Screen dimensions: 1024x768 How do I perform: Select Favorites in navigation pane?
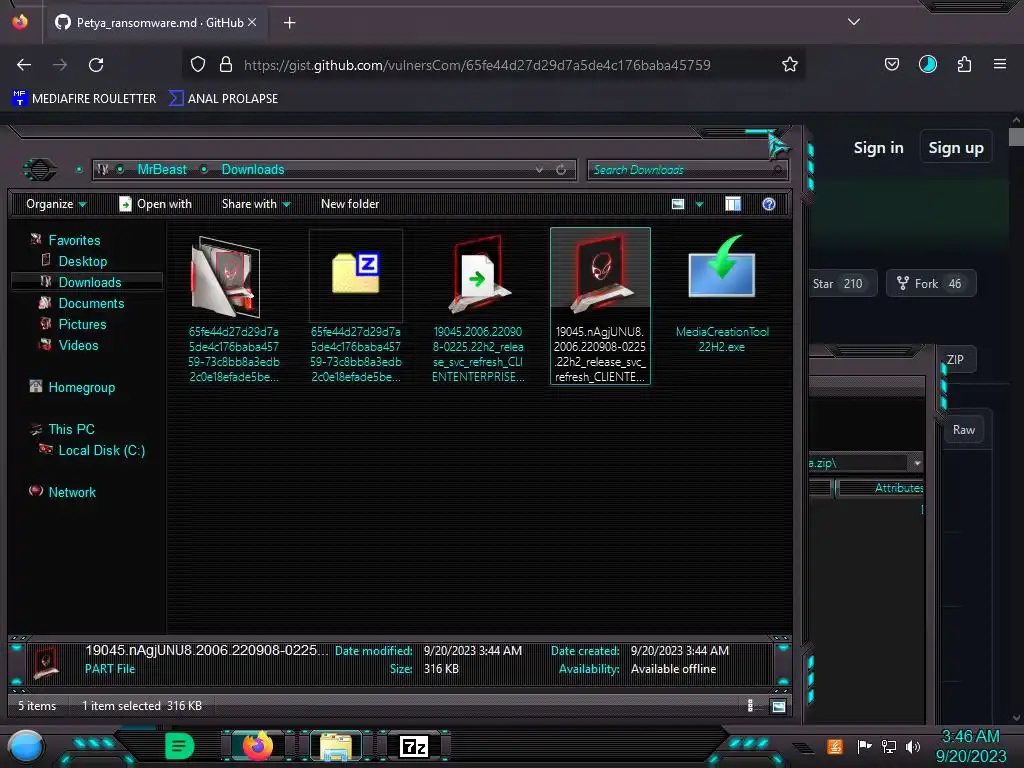click(x=74, y=240)
